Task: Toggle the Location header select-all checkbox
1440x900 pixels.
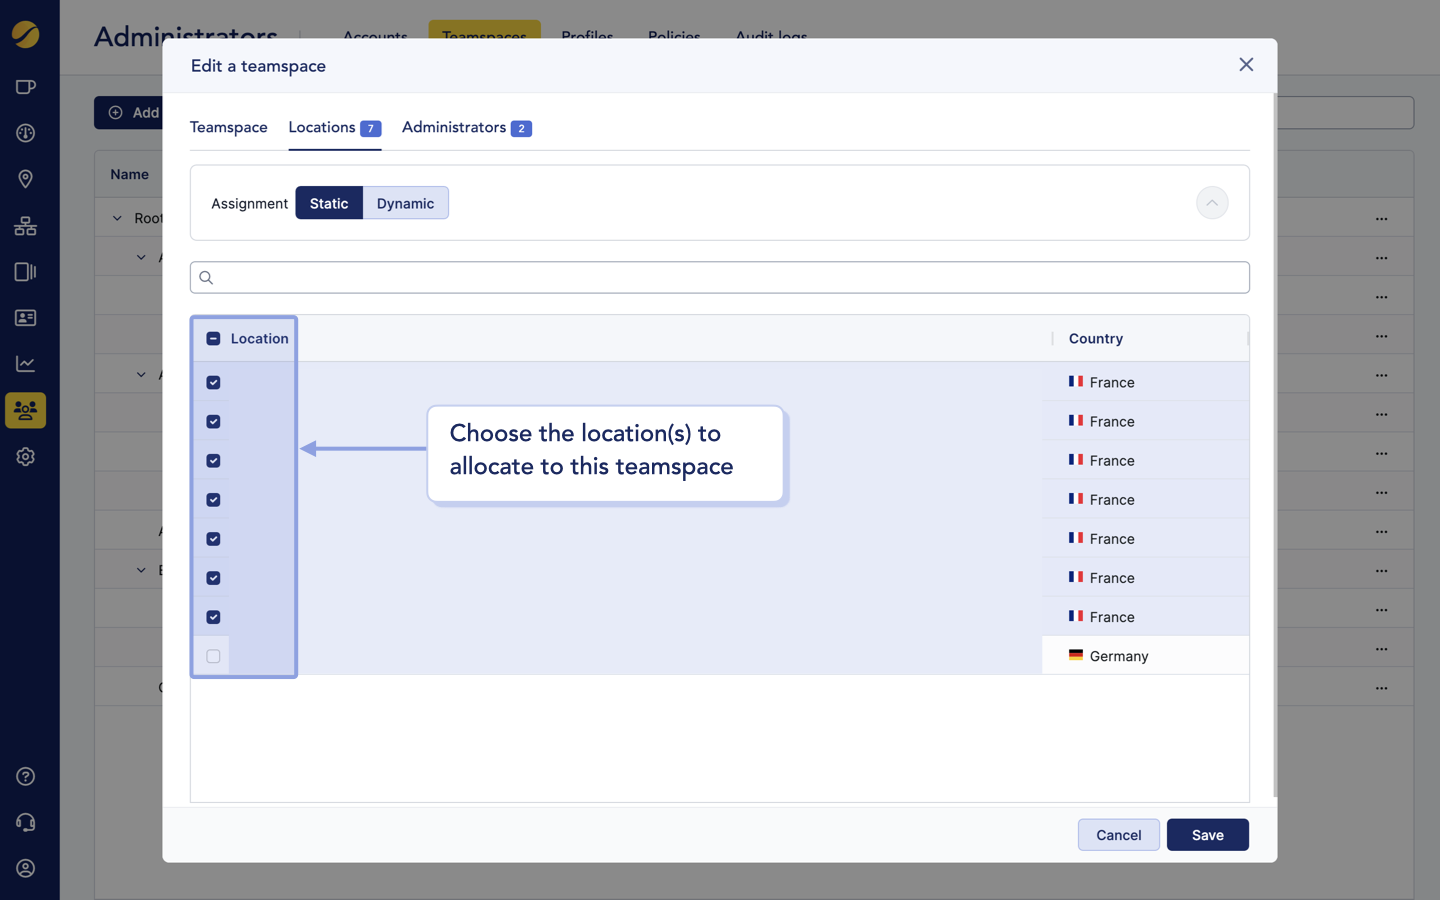Action: [213, 339]
